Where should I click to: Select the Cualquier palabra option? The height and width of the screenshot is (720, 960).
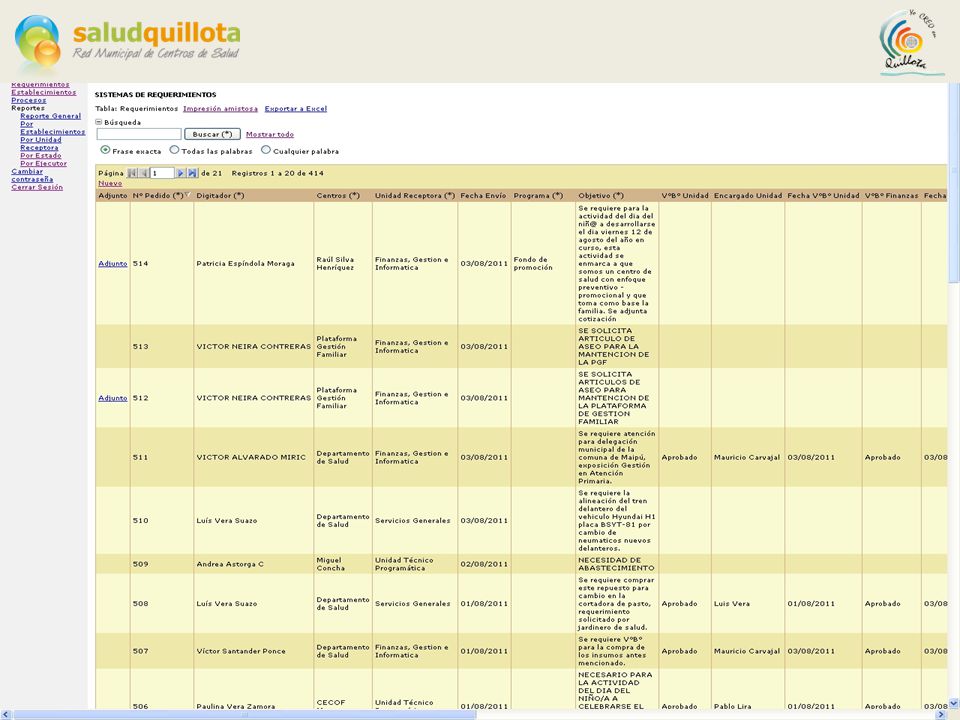point(266,150)
